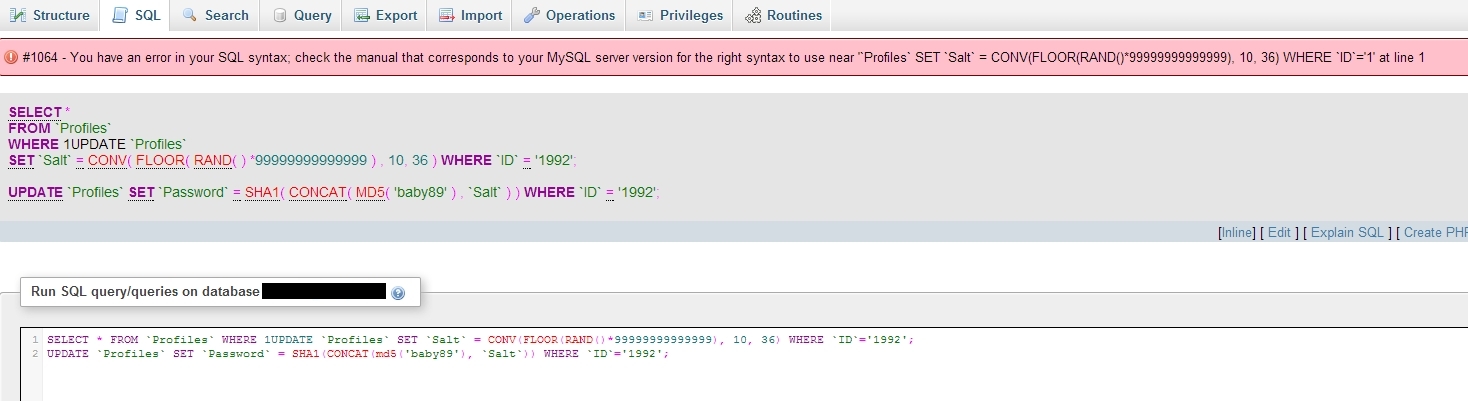
Task: Click the Privileges tab icon
Action: (645, 15)
